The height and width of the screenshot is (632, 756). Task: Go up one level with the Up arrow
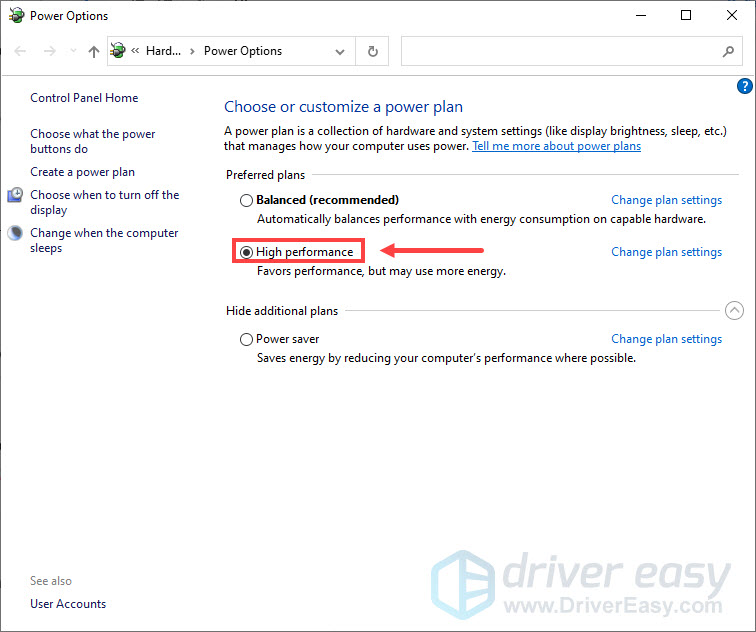click(x=94, y=51)
